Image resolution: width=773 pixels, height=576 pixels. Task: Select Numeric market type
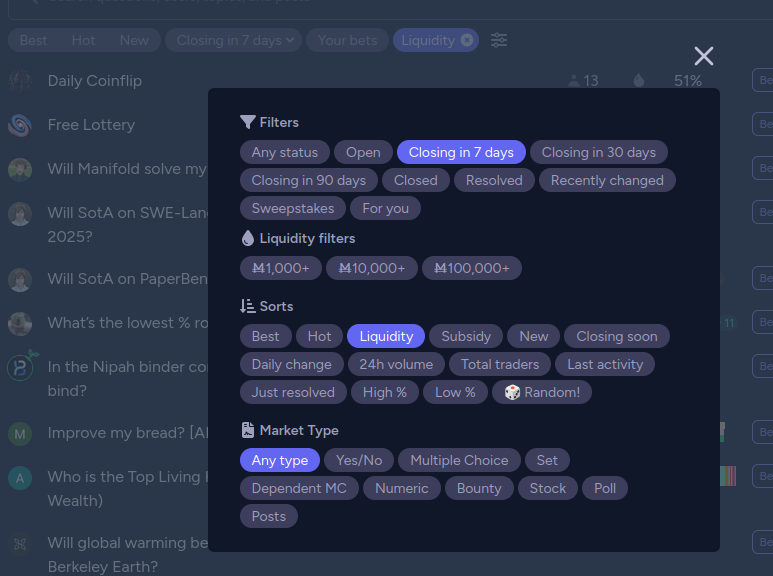[x=401, y=489]
